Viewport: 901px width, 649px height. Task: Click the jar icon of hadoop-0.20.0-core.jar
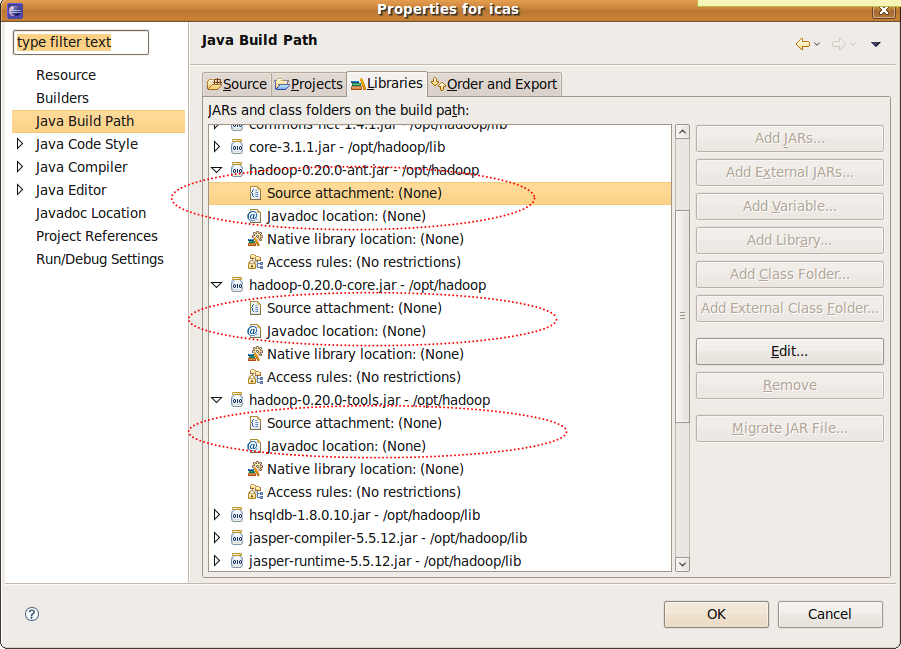coord(237,285)
